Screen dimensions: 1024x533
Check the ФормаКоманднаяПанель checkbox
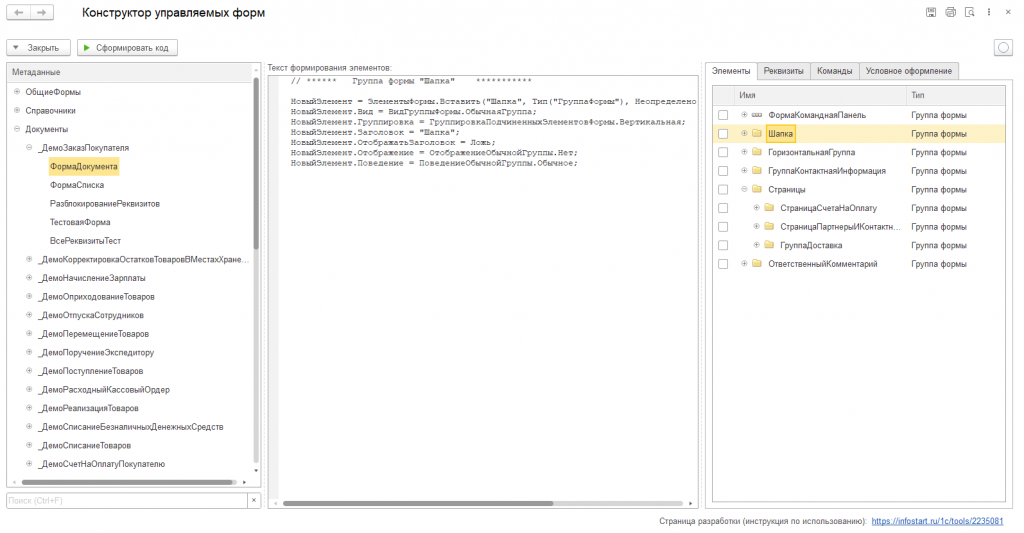tap(723, 115)
